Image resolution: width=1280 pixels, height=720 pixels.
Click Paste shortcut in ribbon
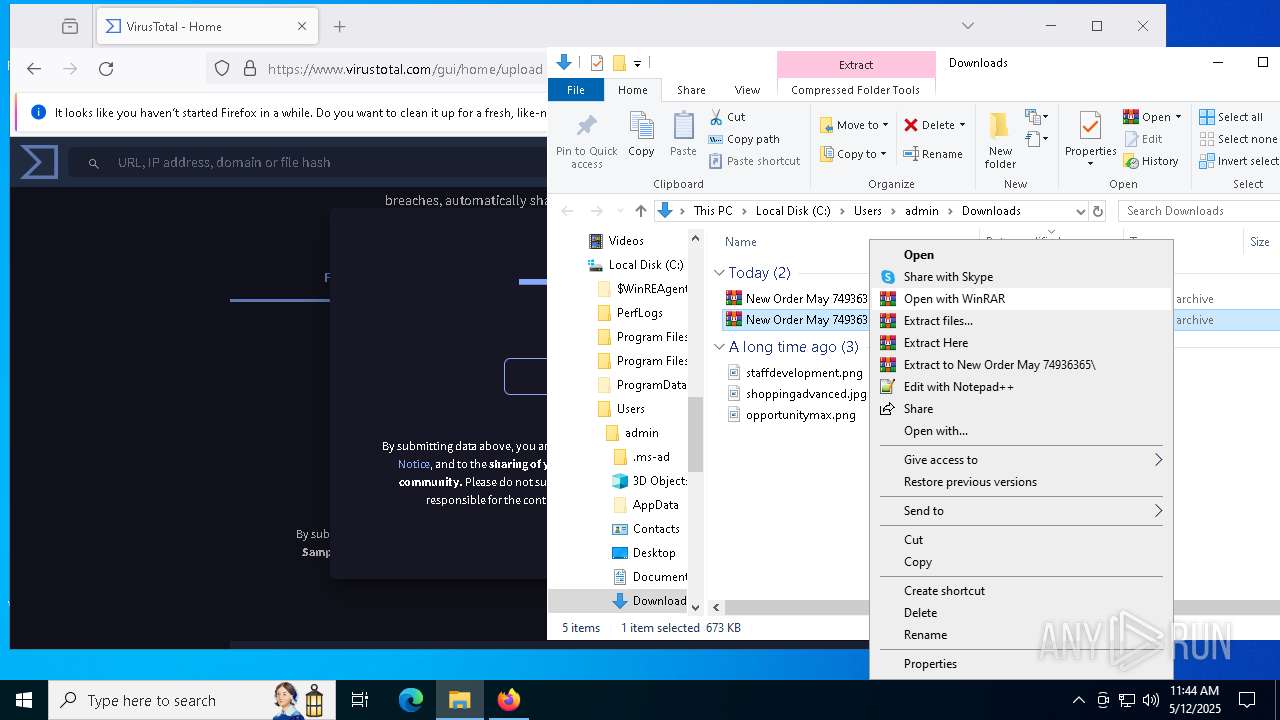(x=755, y=161)
